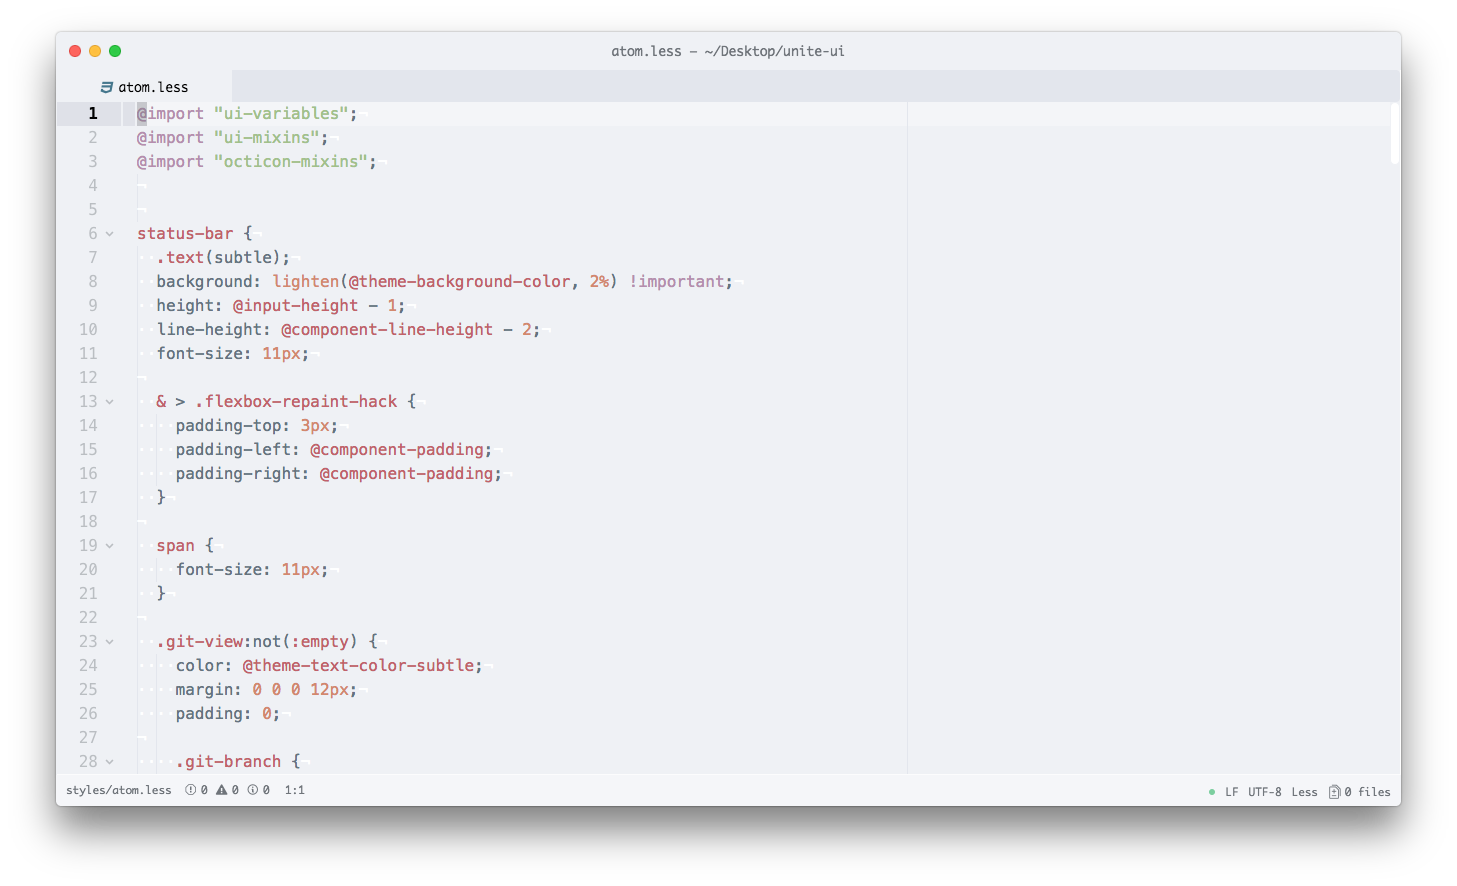Maximize the window with green button
The image size is (1457, 886).
pos(115,51)
